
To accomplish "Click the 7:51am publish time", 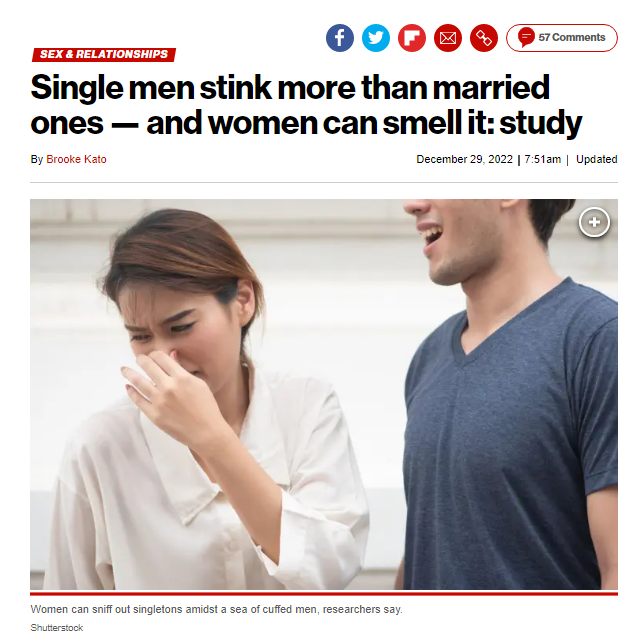I will click(x=542, y=159).
